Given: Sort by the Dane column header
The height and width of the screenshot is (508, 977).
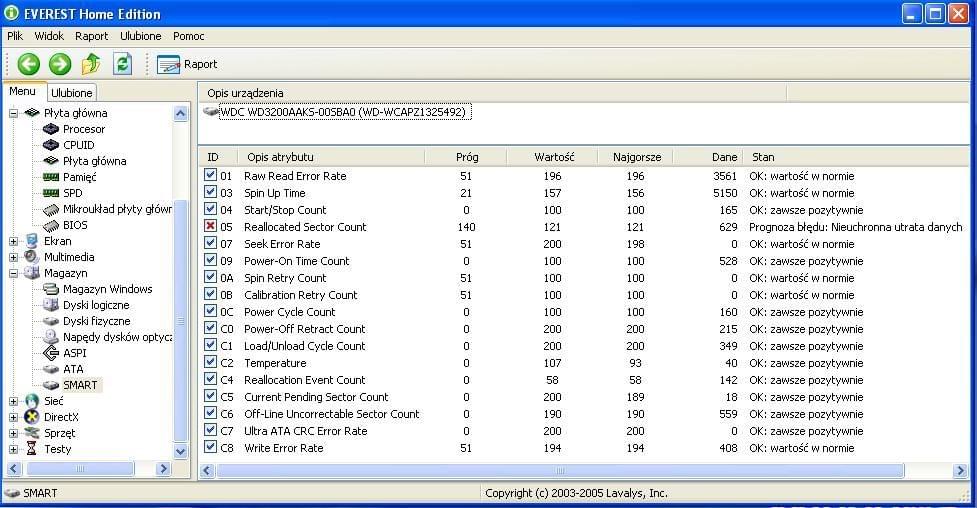Looking at the screenshot, I should 708,157.
